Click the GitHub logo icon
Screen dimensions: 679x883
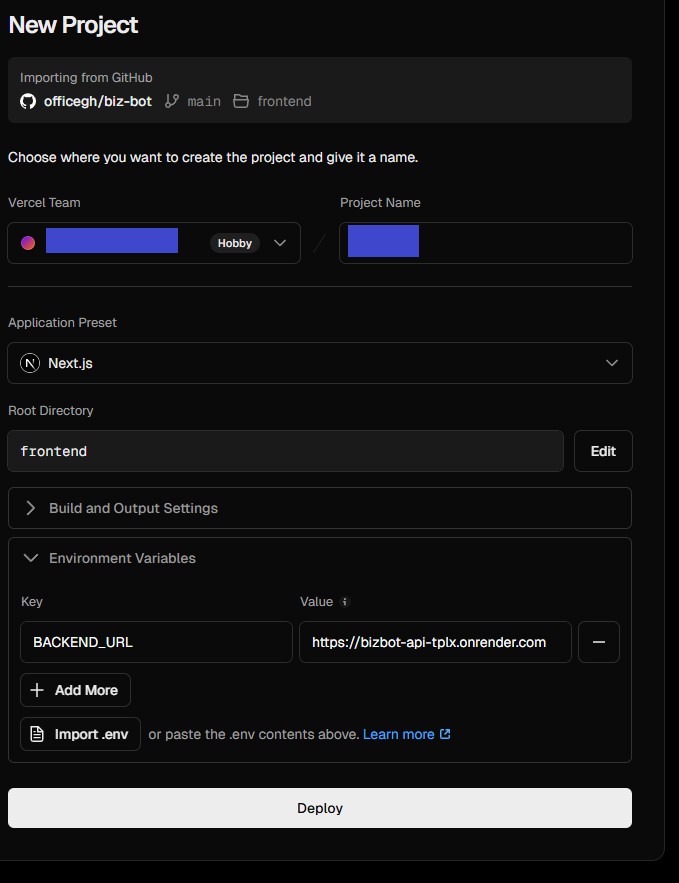(28, 101)
